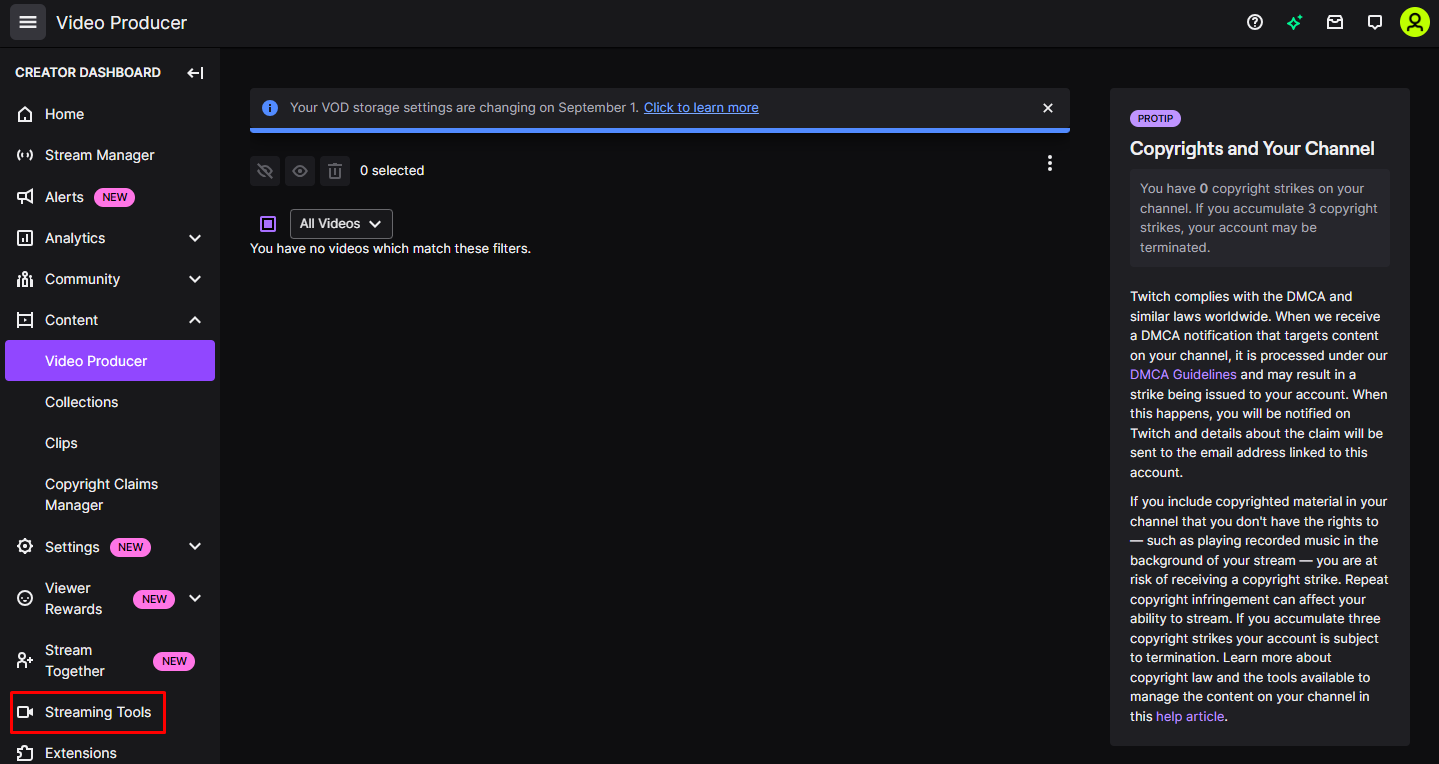
Task: Click the green sparkle icon
Action: [x=1295, y=22]
